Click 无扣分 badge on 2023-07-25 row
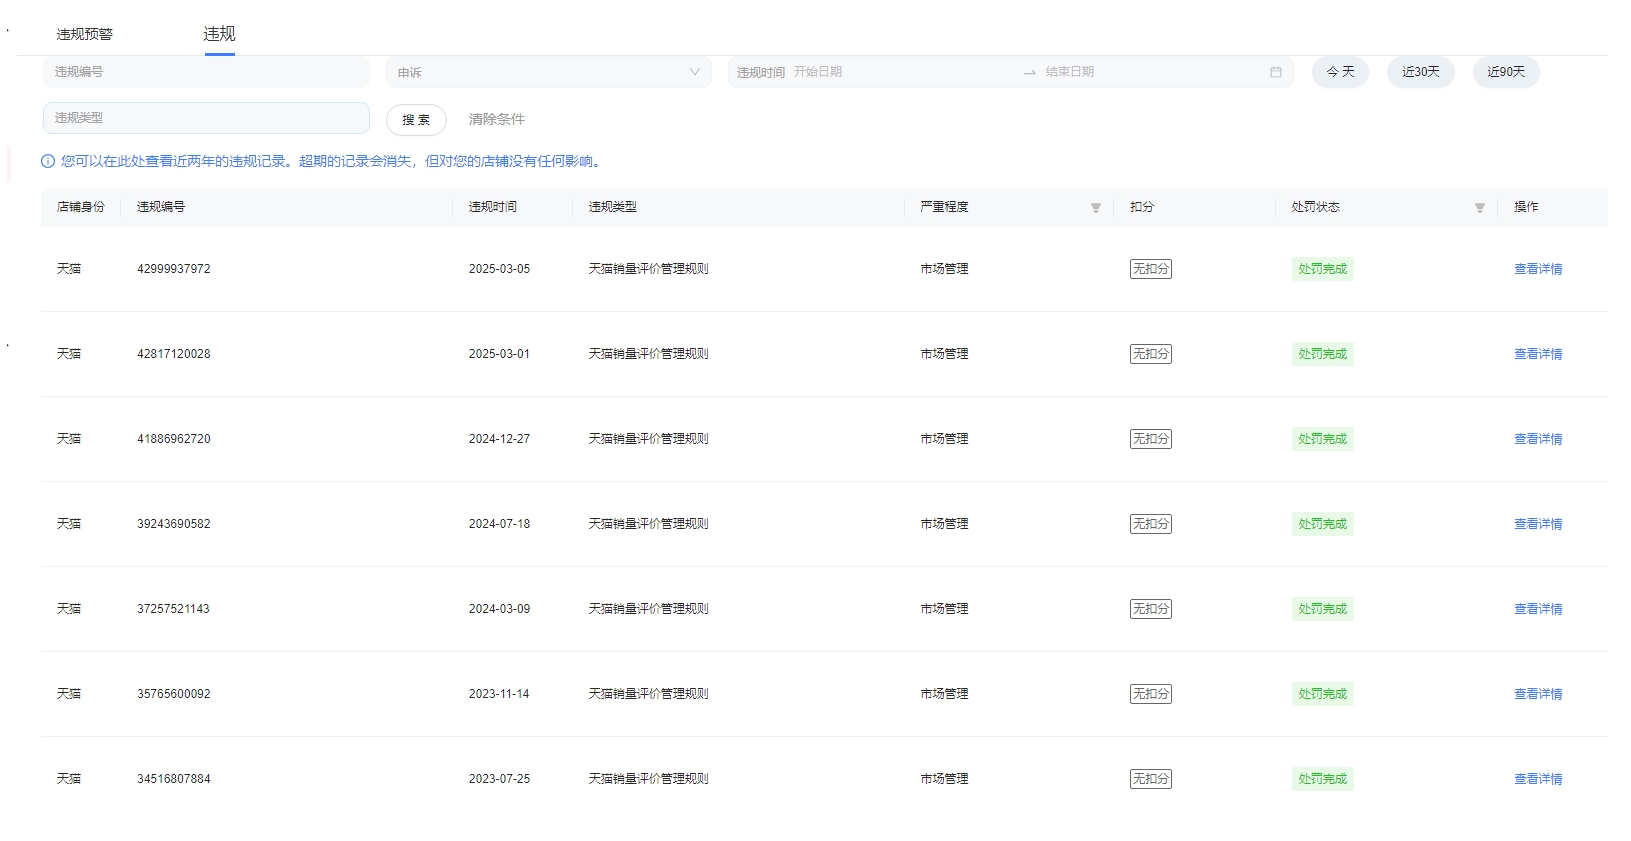1631x841 pixels. pyautogui.click(x=1150, y=779)
